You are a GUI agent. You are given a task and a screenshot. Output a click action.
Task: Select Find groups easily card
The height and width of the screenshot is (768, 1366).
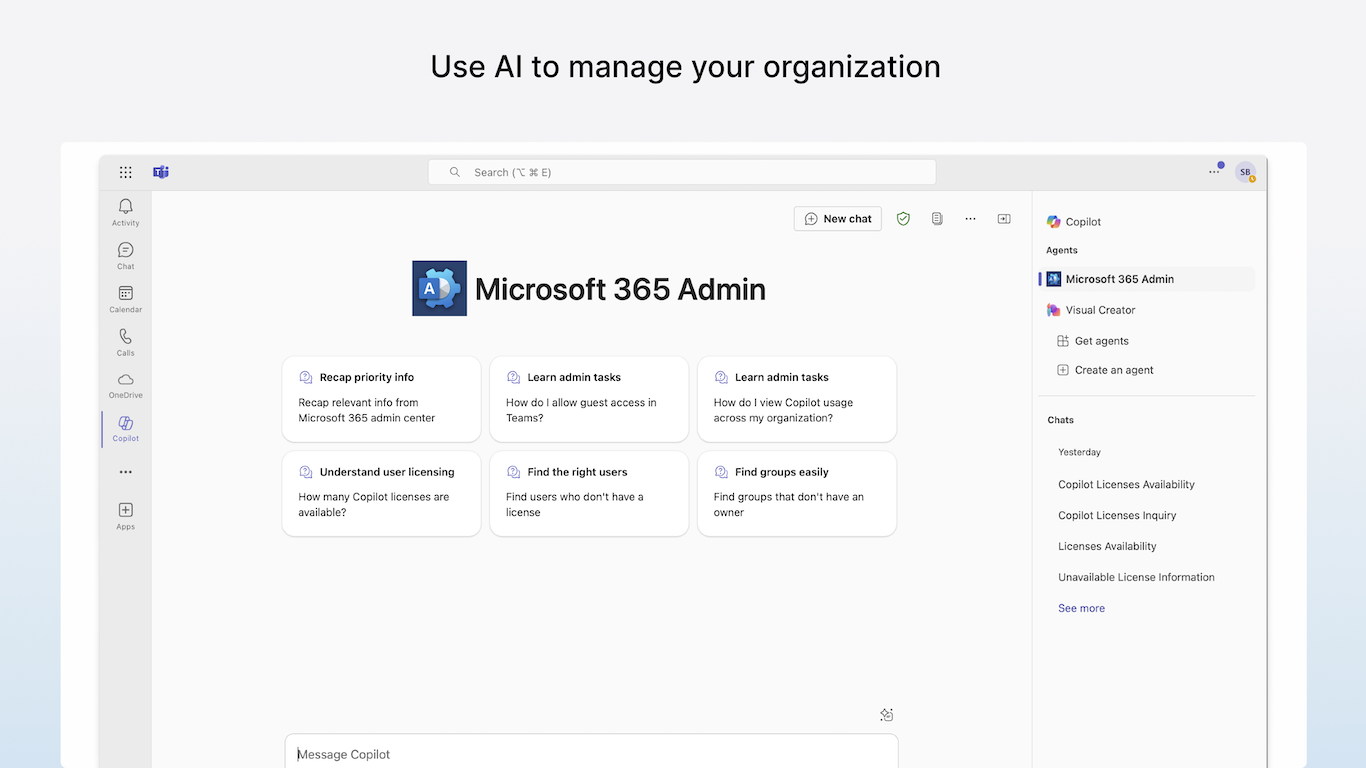click(797, 494)
